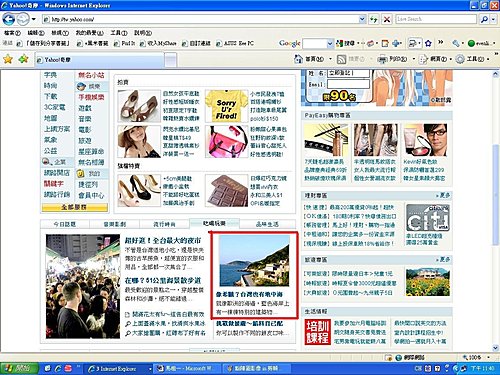Stop loading with the red X button
Image resolution: width=500 pixels, height=375 pixels.
[387, 19]
